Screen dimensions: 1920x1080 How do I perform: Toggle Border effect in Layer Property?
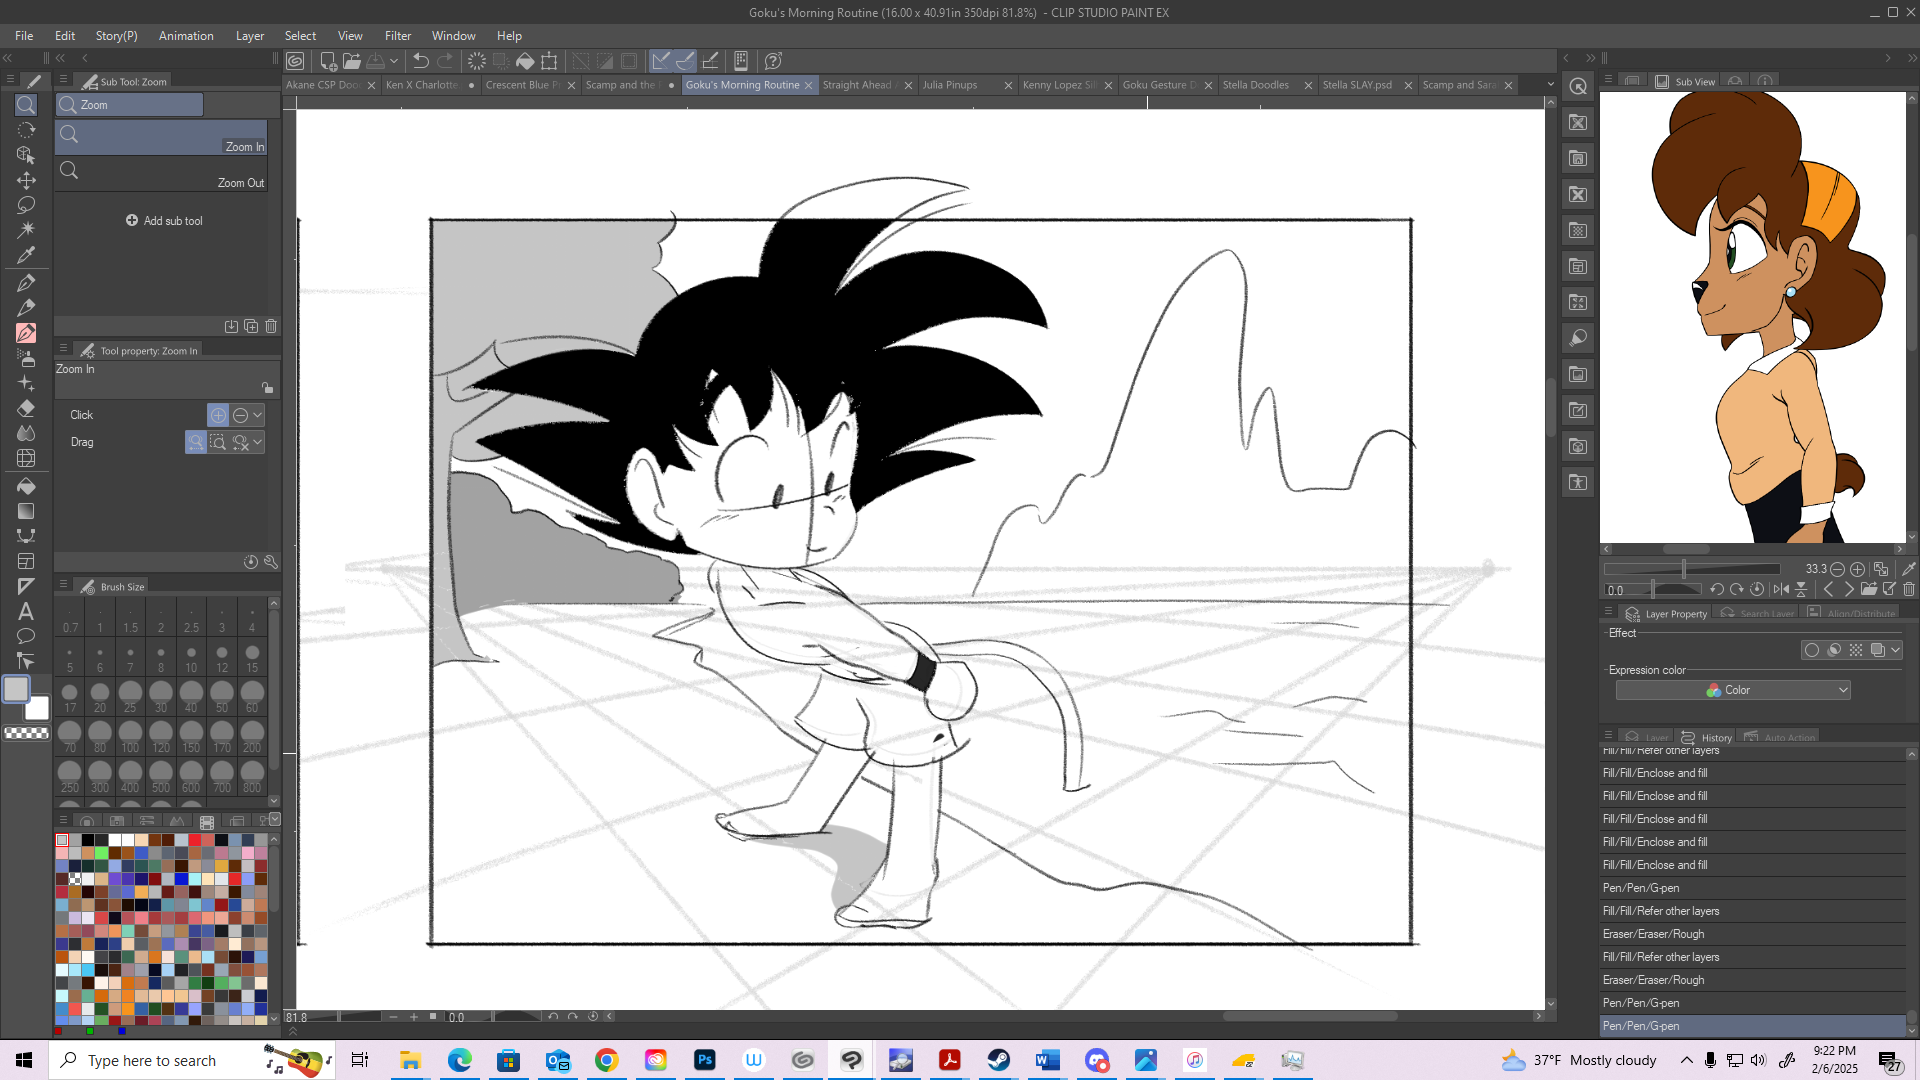click(x=1811, y=650)
